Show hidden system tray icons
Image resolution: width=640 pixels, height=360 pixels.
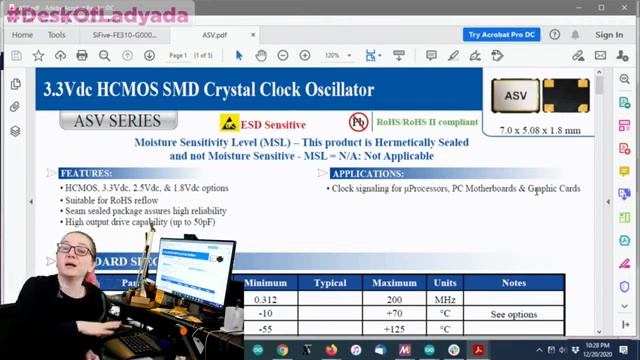(x=539, y=350)
